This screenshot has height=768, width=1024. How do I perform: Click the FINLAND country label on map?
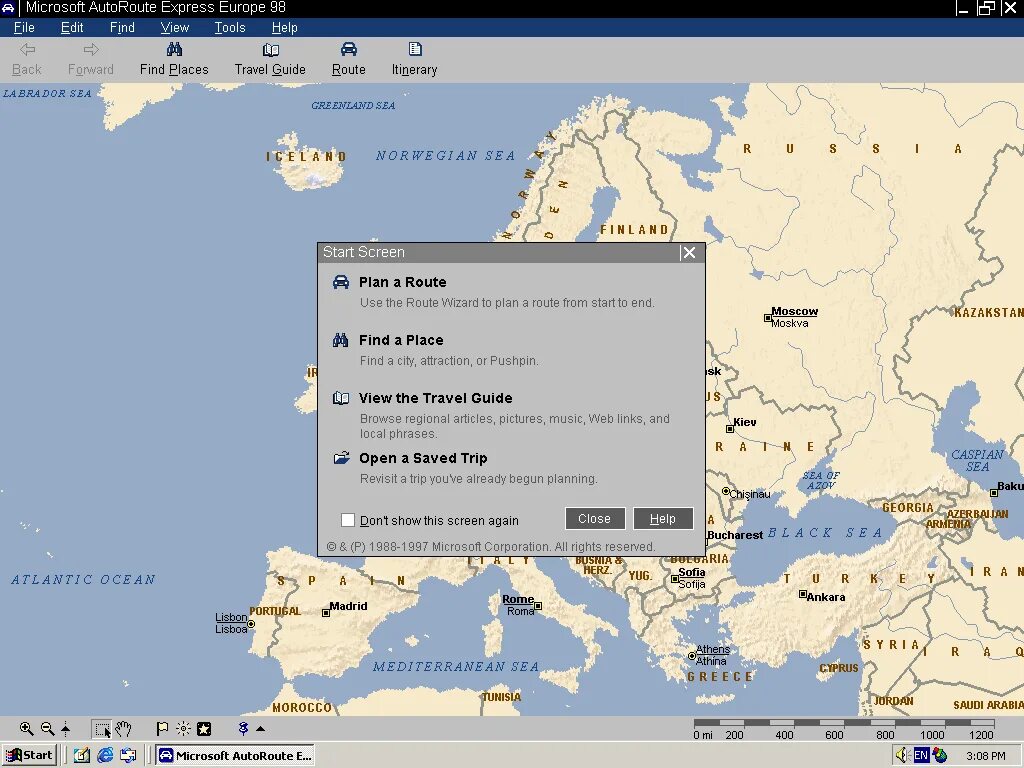point(634,230)
